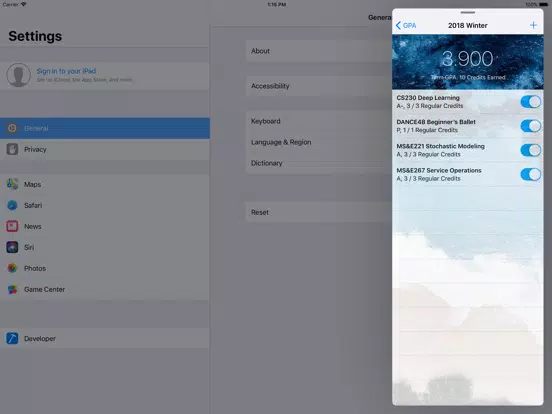The height and width of the screenshot is (414, 552).
Task: Open Maps settings
Action: click(x=105, y=184)
